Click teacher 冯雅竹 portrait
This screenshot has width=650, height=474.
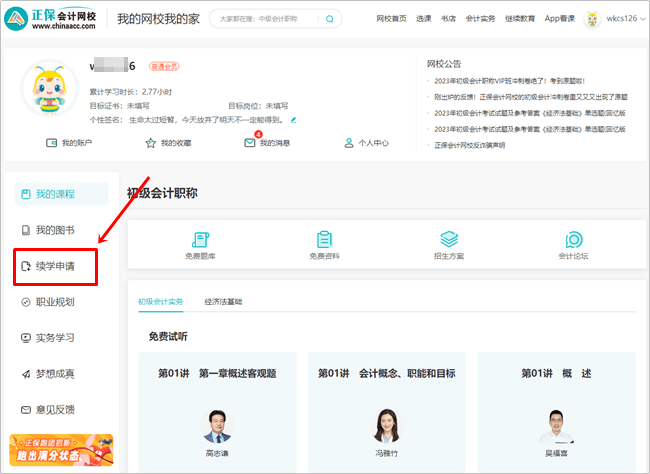tap(387, 426)
